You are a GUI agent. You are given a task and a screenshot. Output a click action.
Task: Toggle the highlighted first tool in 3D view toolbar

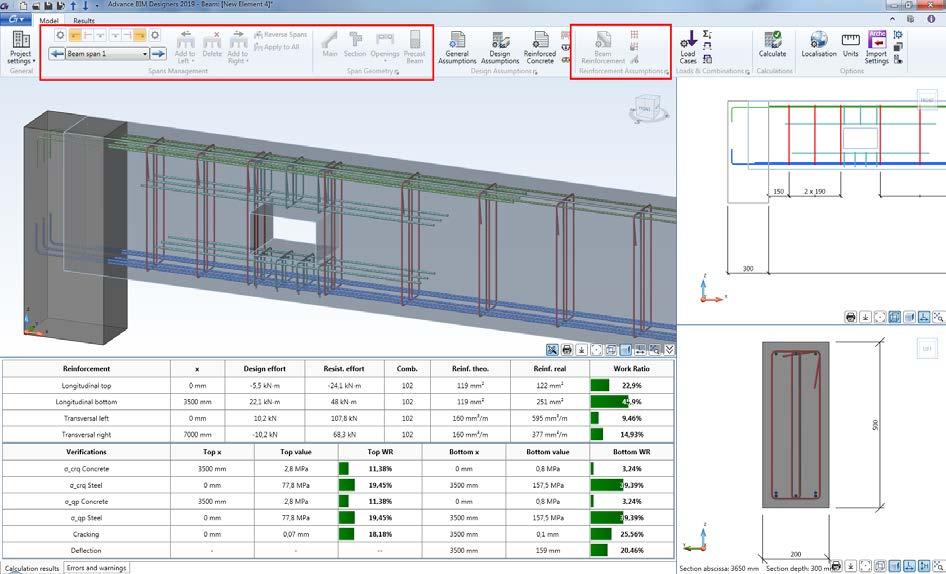pyautogui.click(x=552, y=349)
